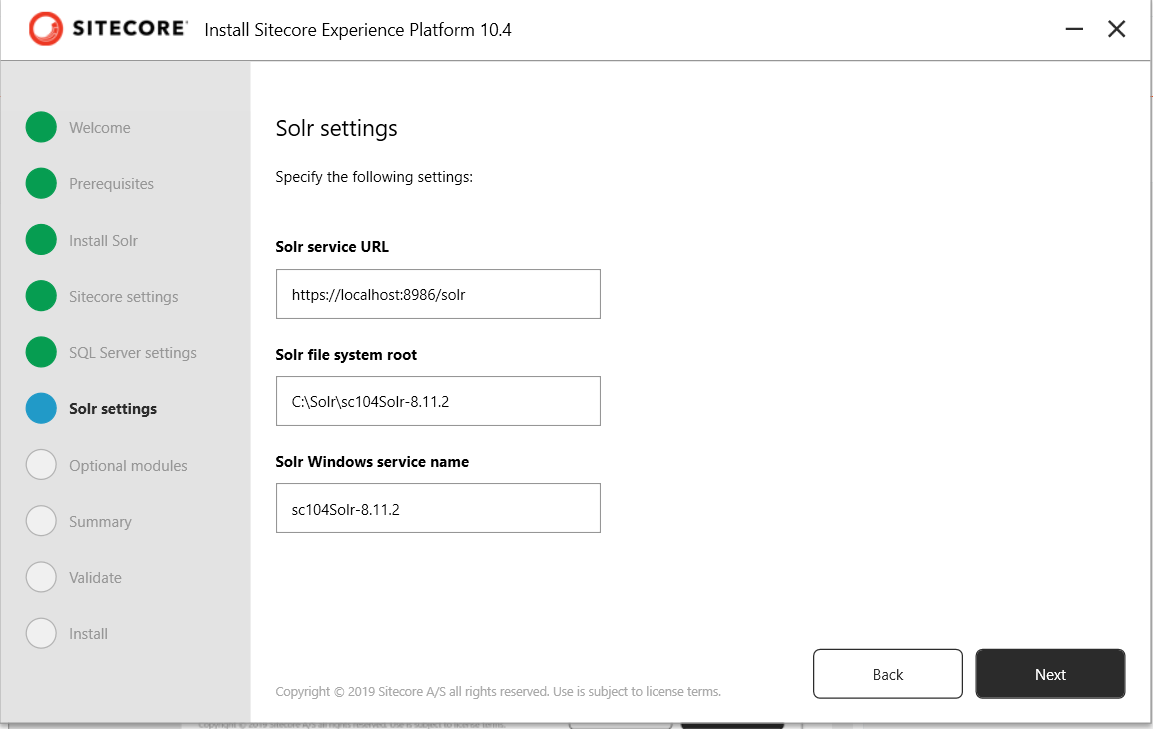Edit the Solr file system root field
This screenshot has height=729, width=1153.
(x=438, y=401)
